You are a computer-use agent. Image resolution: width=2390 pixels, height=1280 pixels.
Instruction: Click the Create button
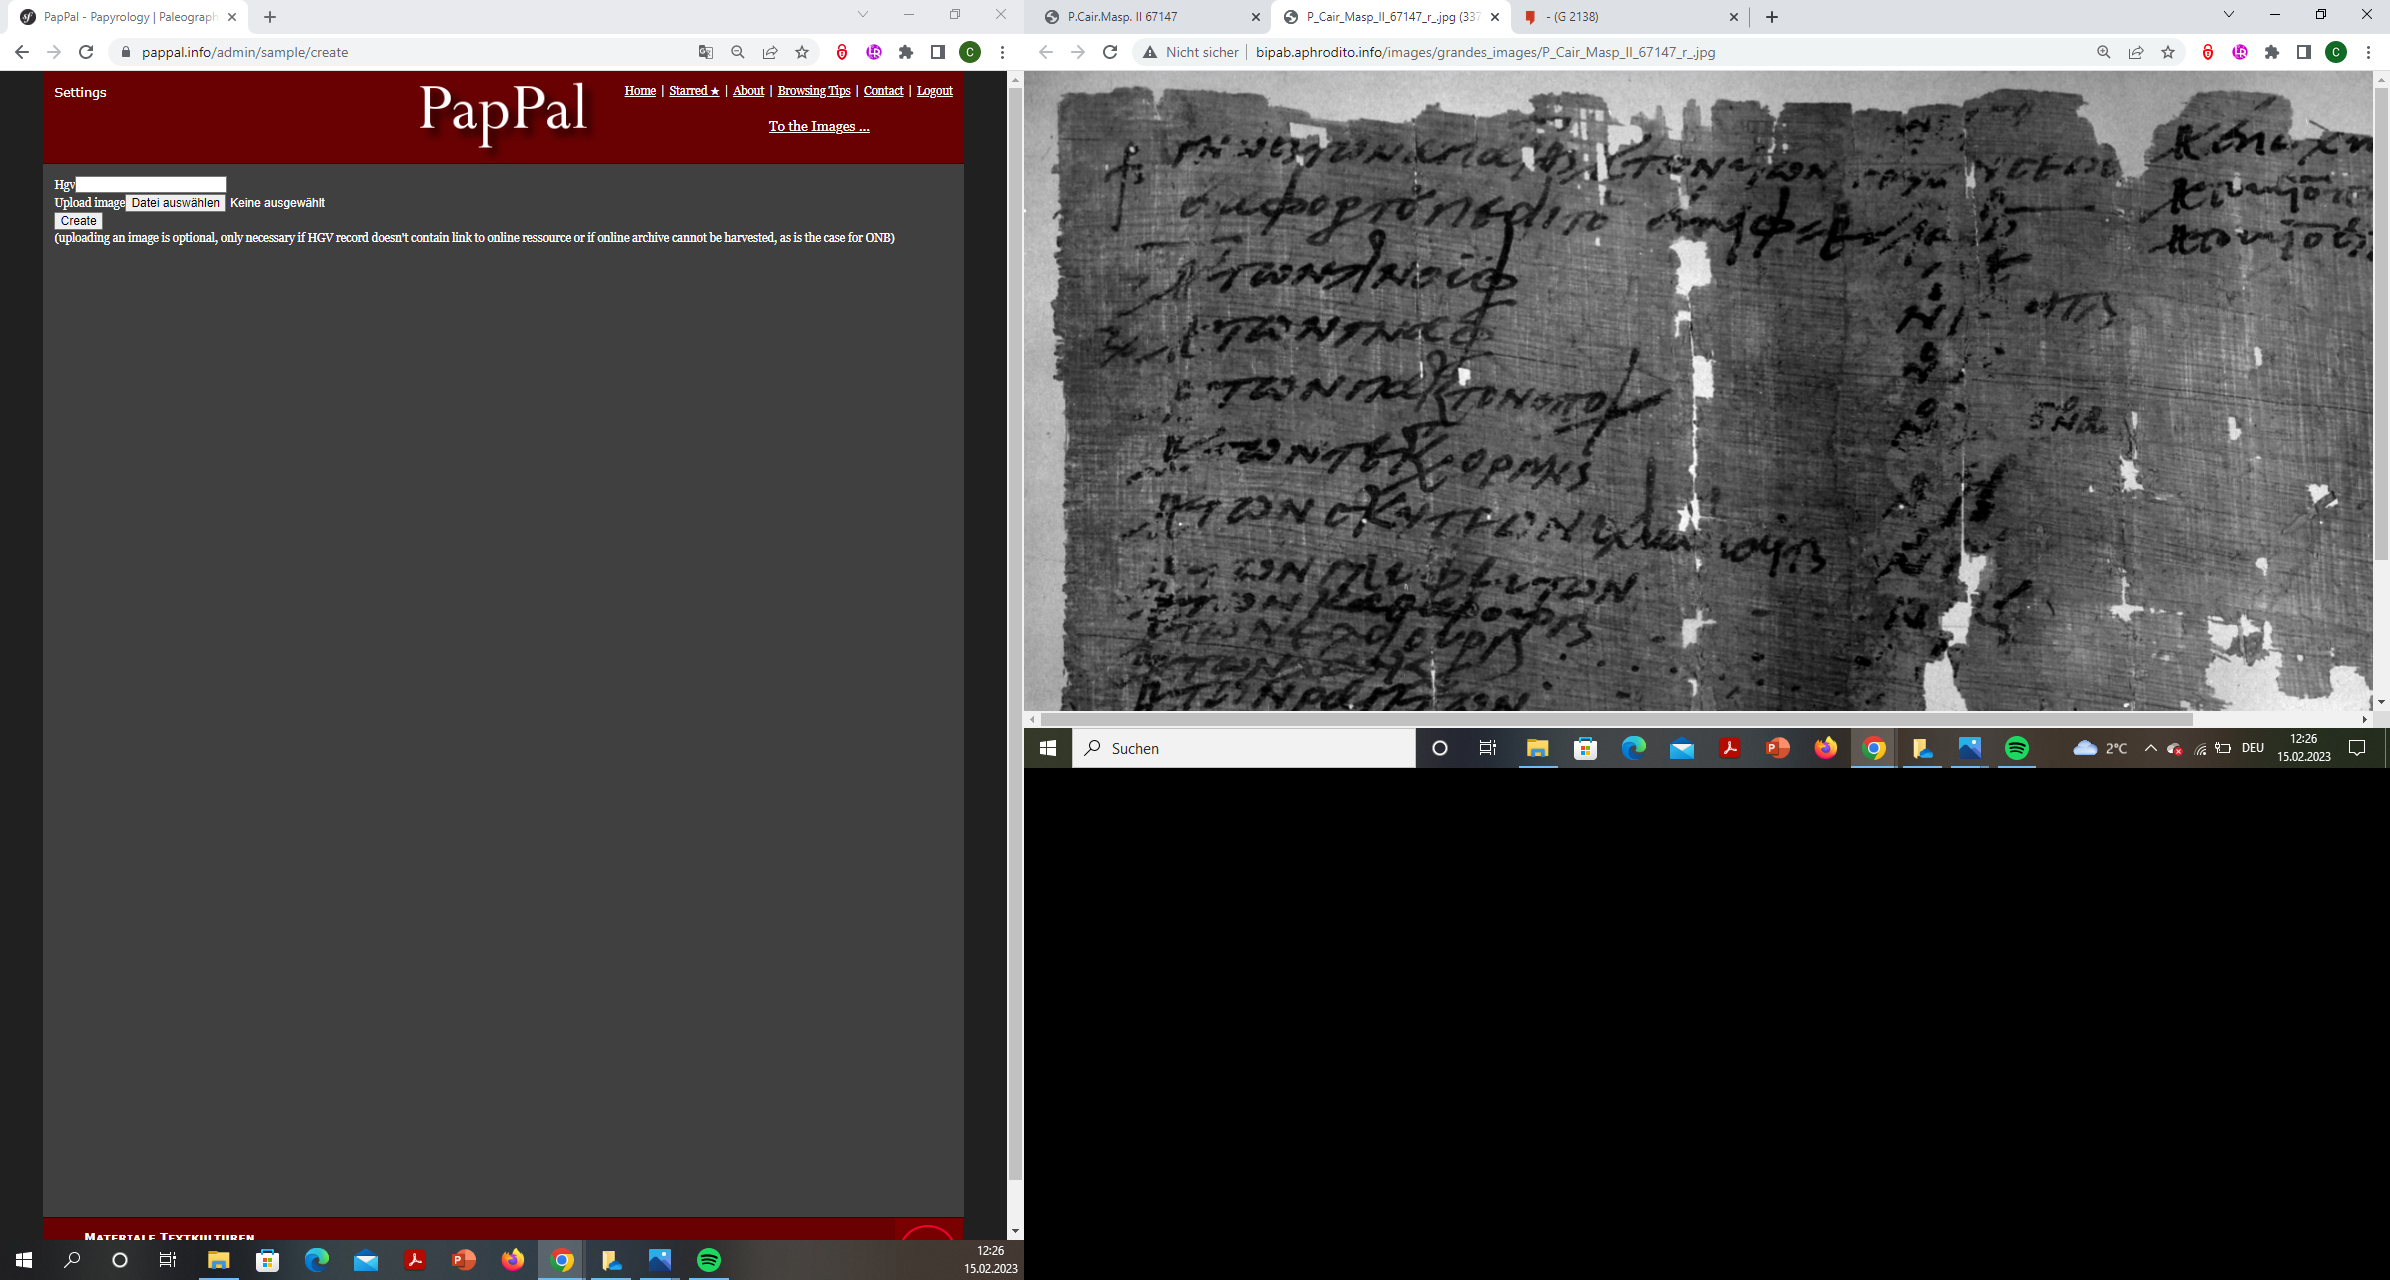(x=78, y=221)
